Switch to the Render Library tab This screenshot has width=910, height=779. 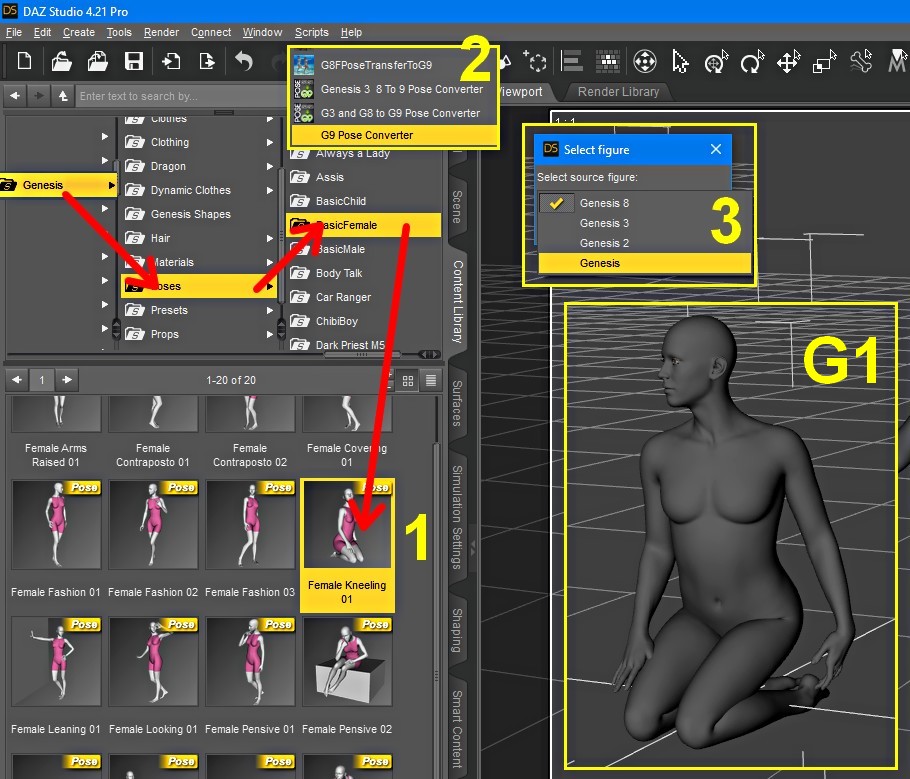[618, 92]
